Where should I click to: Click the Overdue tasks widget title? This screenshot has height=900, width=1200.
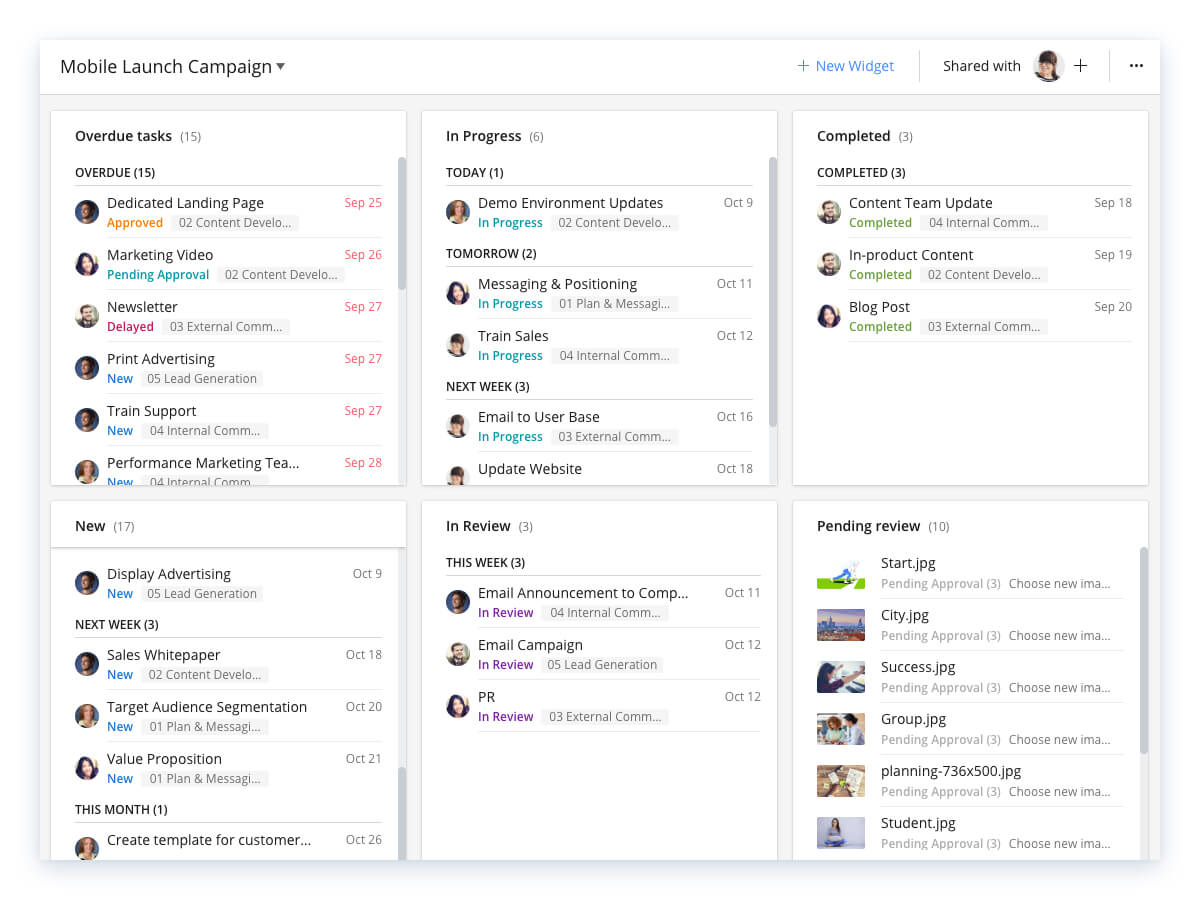124,136
